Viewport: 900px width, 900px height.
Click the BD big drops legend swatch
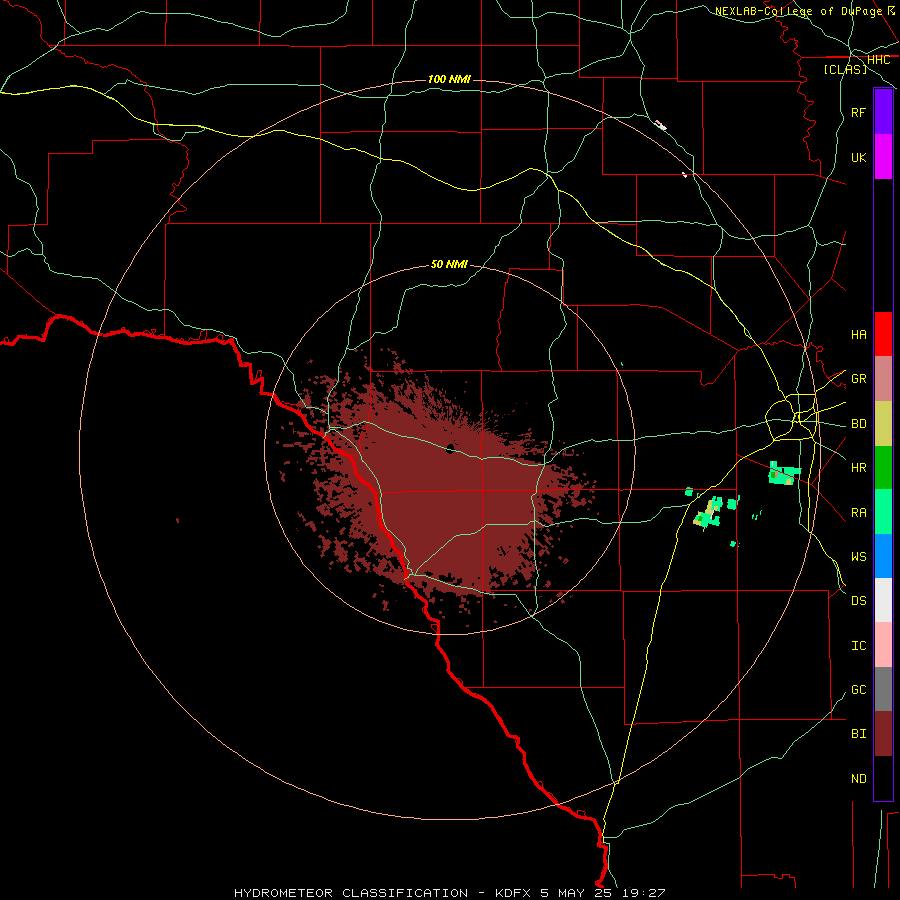(x=883, y=424)
